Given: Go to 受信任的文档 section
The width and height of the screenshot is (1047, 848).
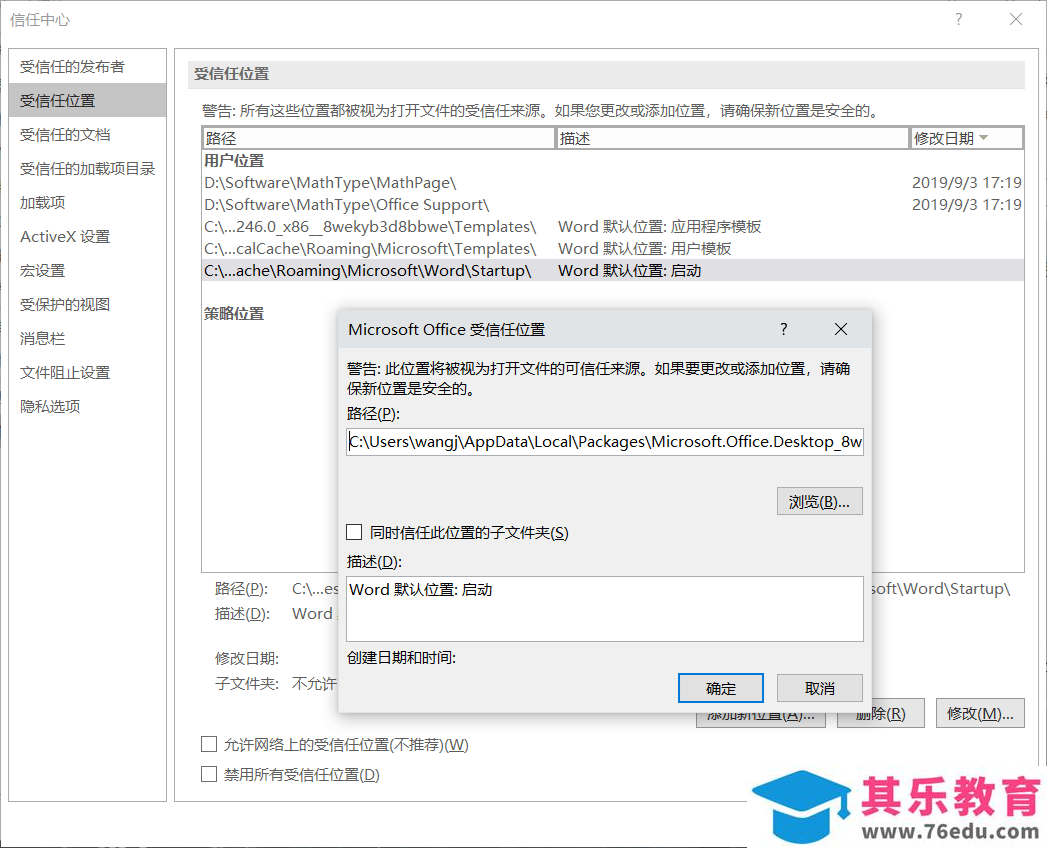Looking at the screenshot, I should [87, 134].
